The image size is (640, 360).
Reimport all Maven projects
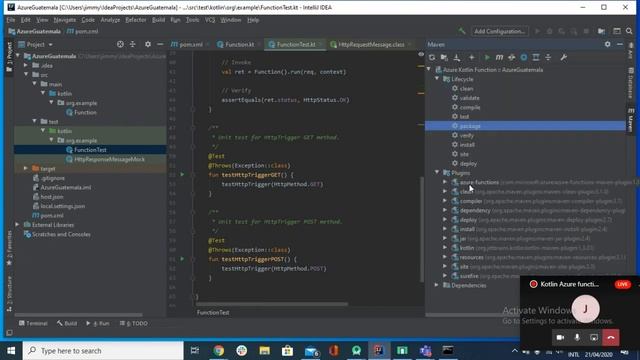[x=432, y=58]
